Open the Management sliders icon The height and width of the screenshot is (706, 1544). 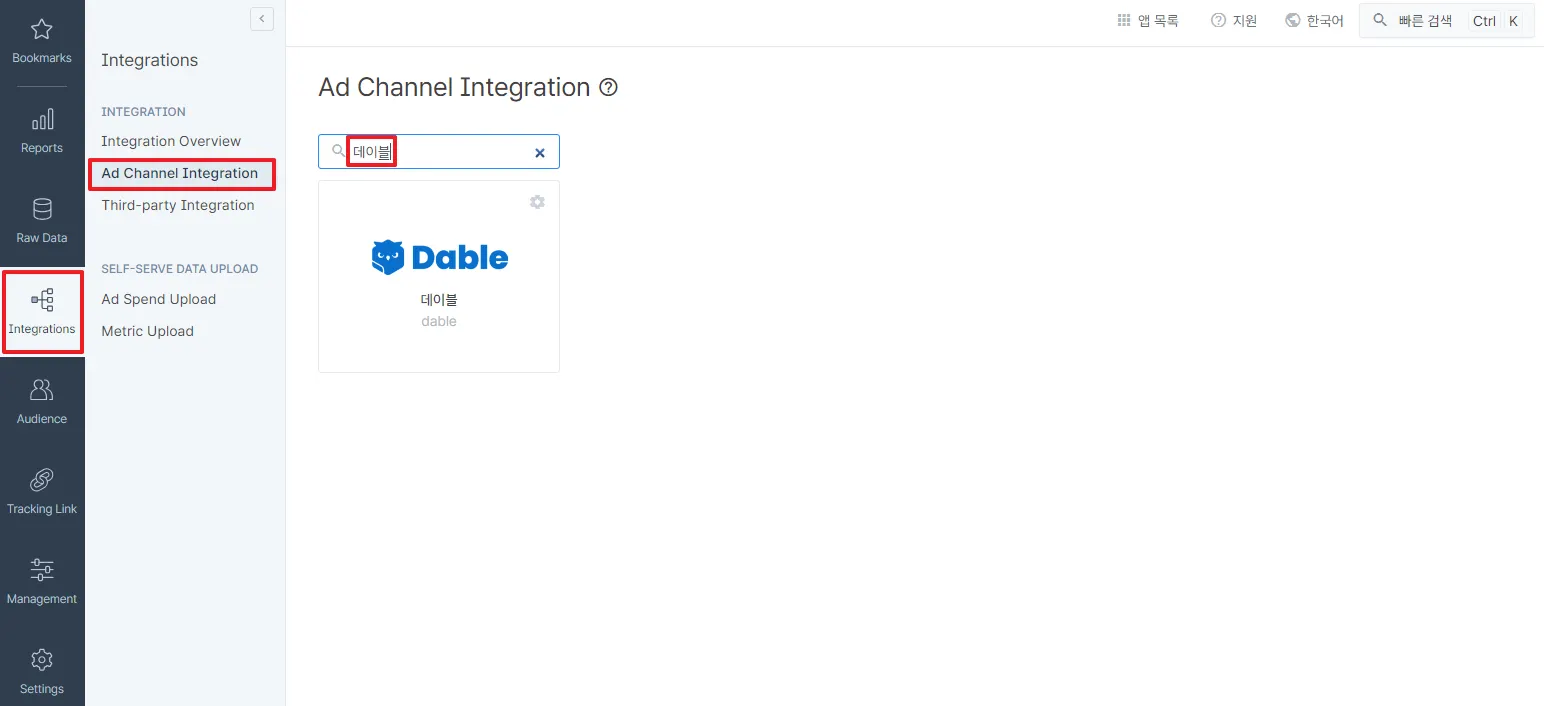(42, 570)
